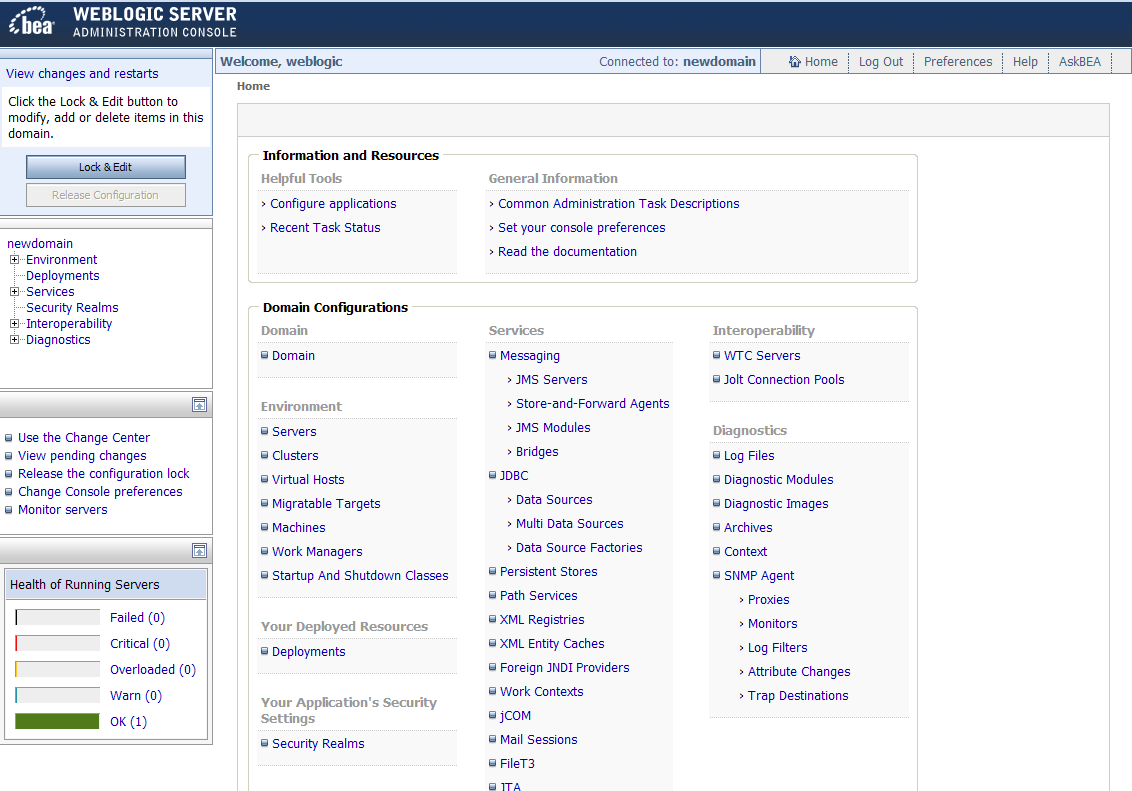Click arrow icon beside Trap Destinations
The image size is (1132, 791).
pos(741,696)
